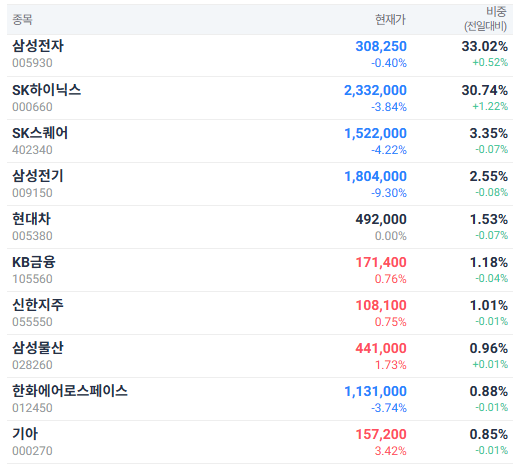Select the 신한지주 stock name

(38, 305)
